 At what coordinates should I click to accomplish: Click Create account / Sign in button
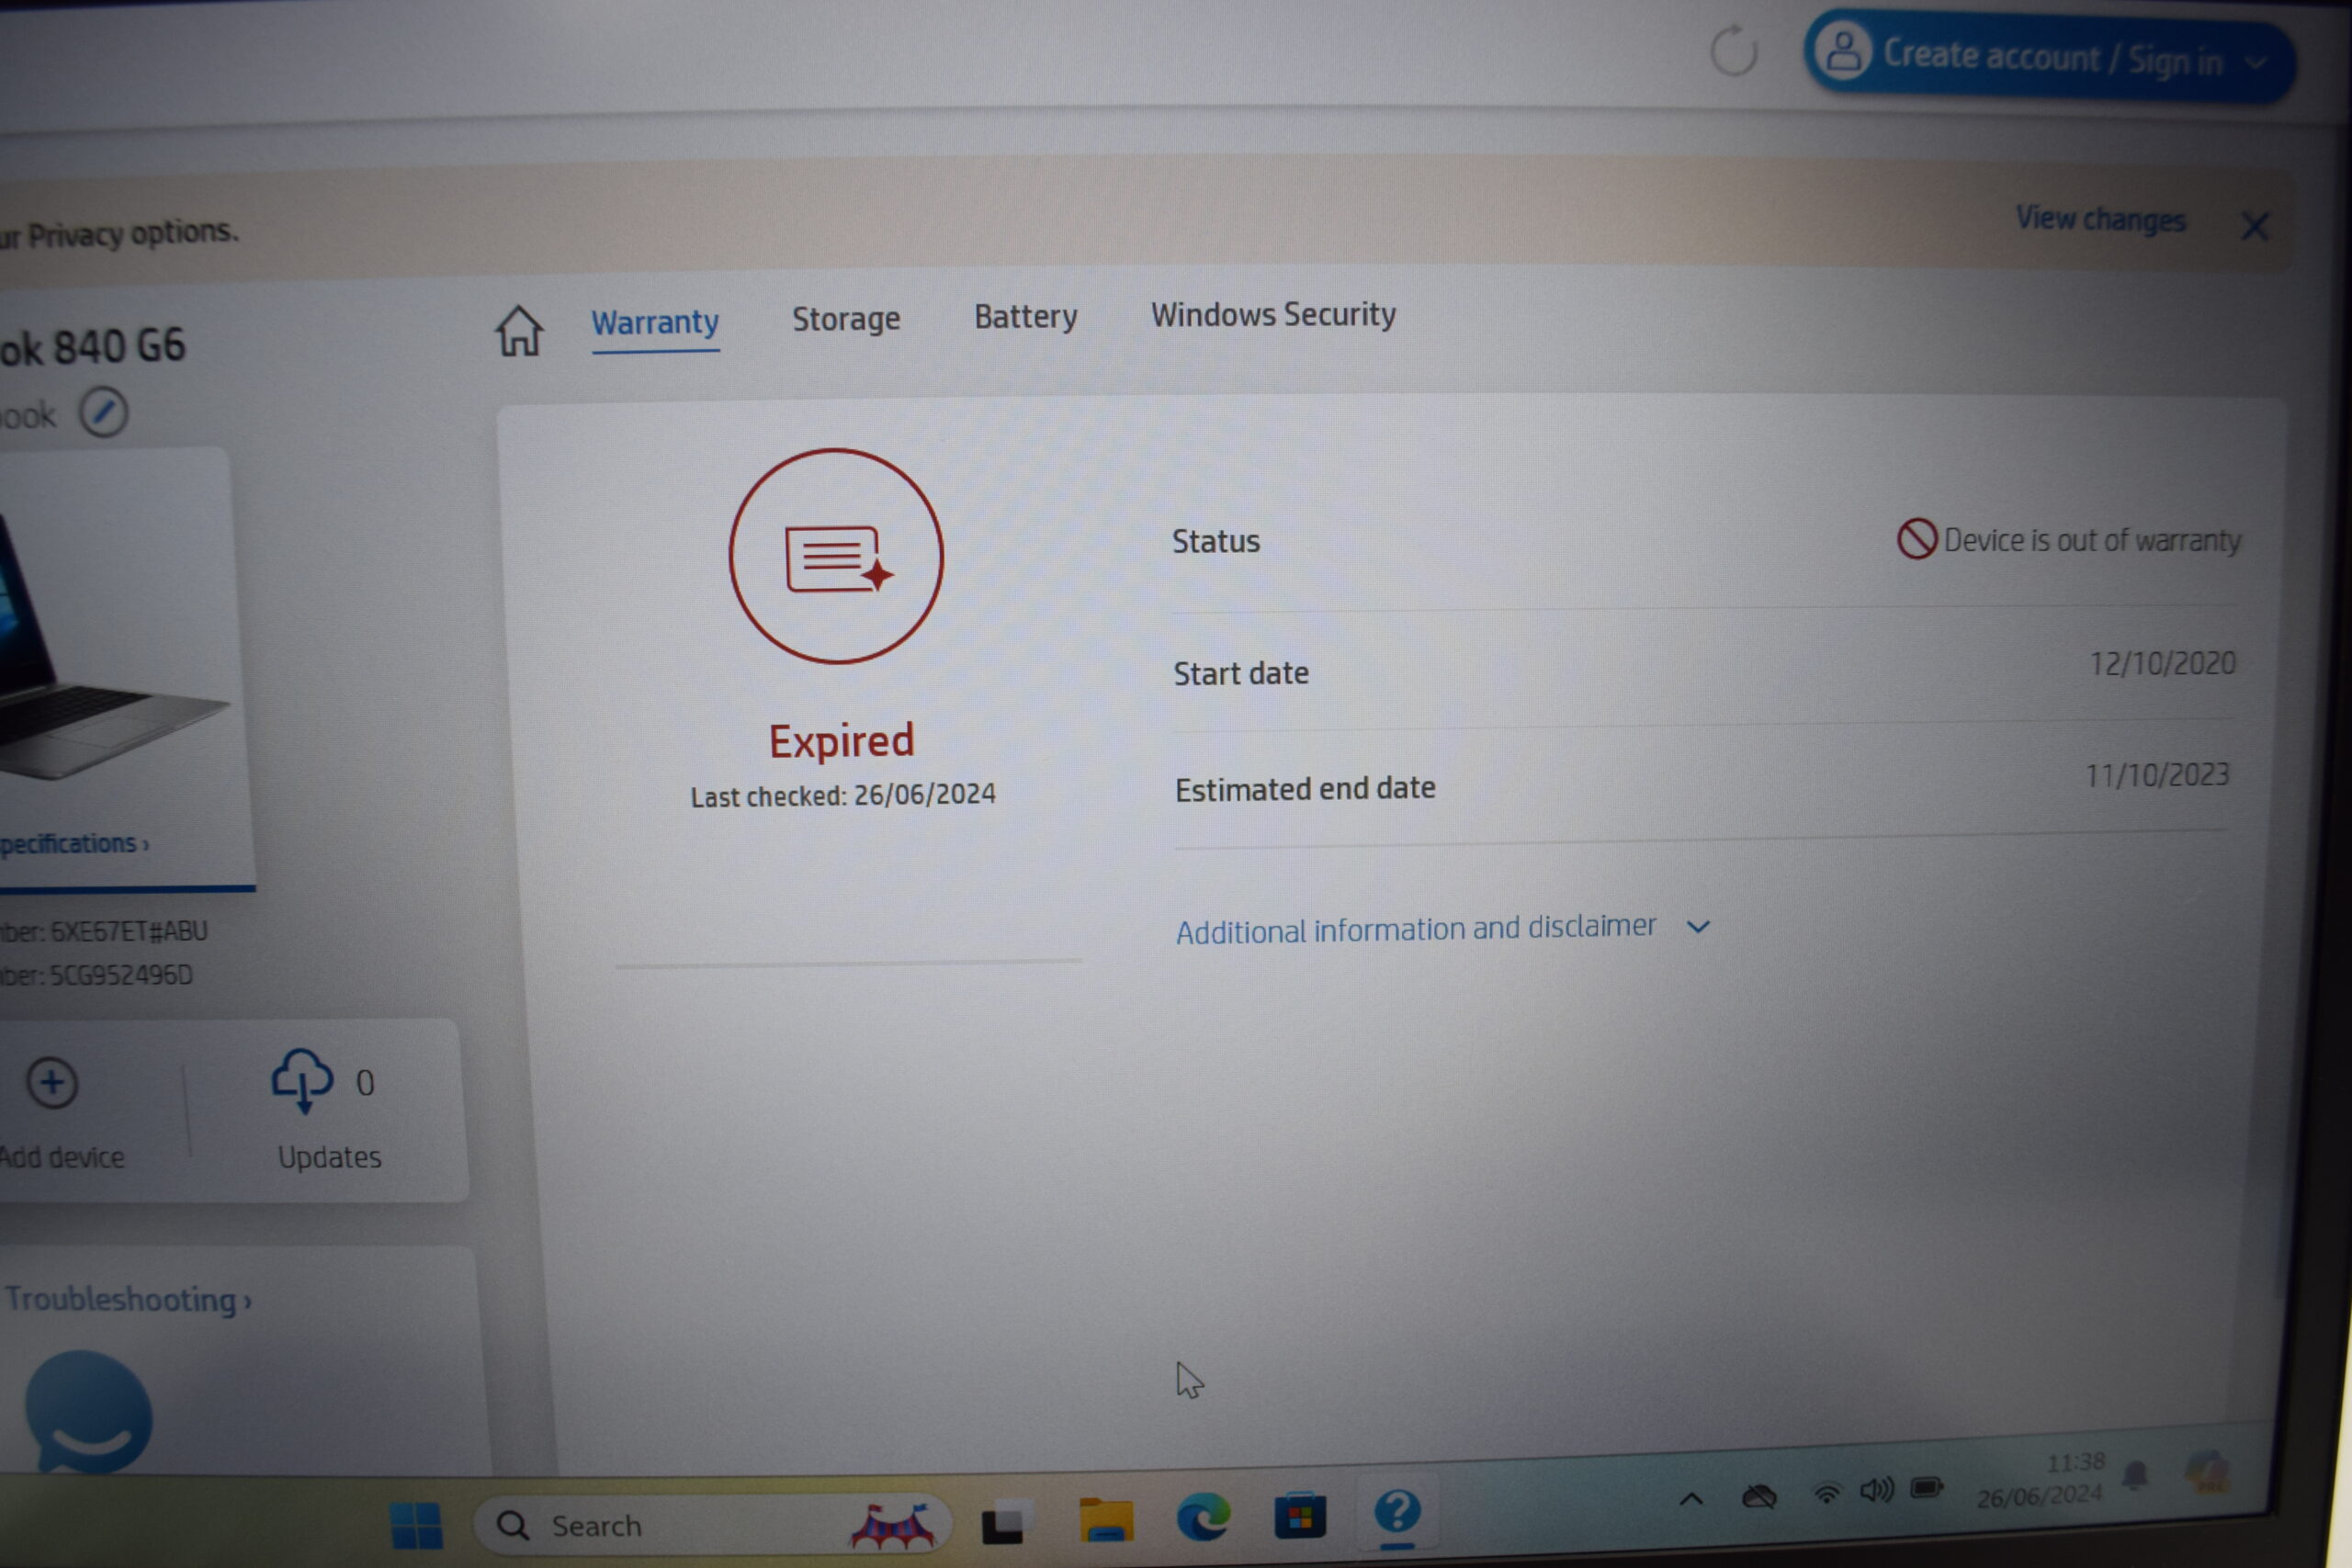point(2049,58)
